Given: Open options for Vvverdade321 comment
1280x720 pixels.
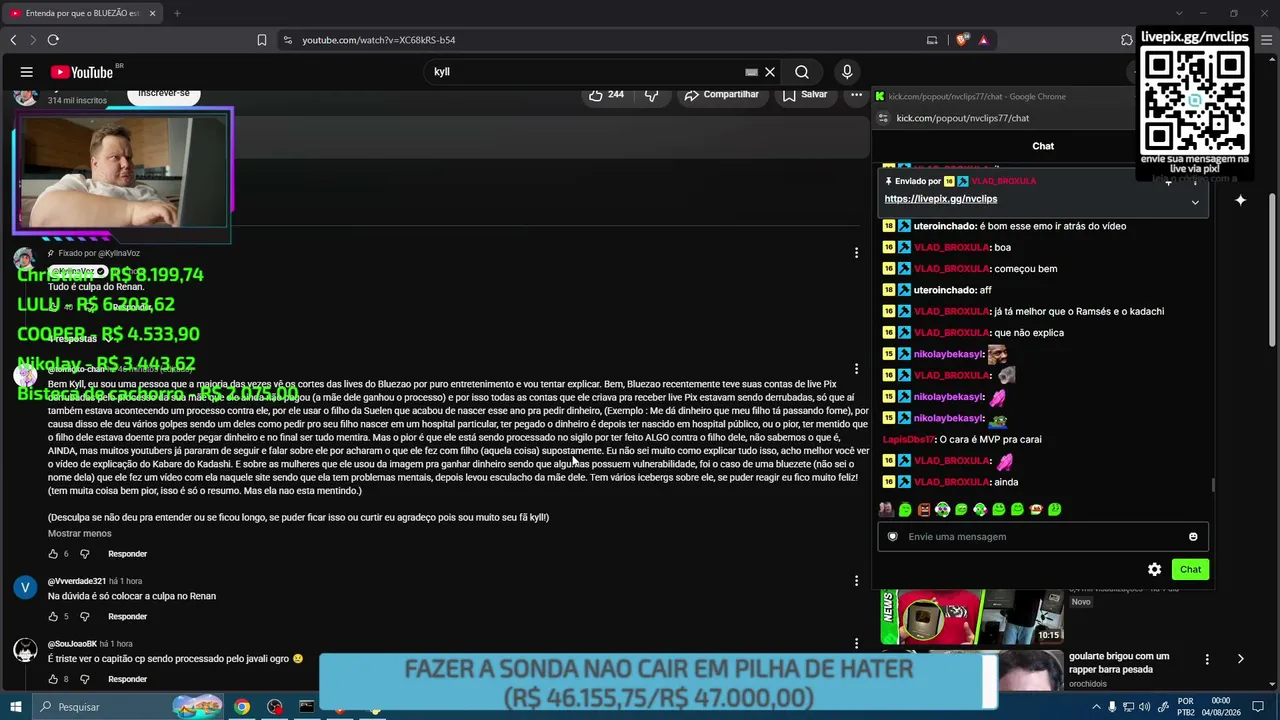Looking at the screenshot, I should 856,580.
